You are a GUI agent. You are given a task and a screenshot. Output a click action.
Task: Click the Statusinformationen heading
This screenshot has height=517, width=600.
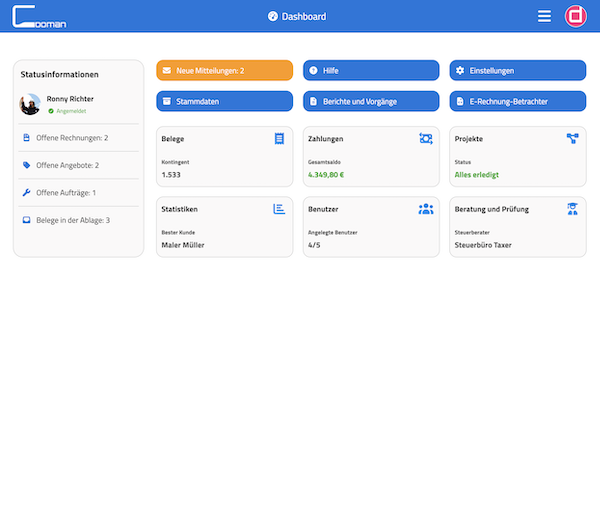tap(60, 75)
